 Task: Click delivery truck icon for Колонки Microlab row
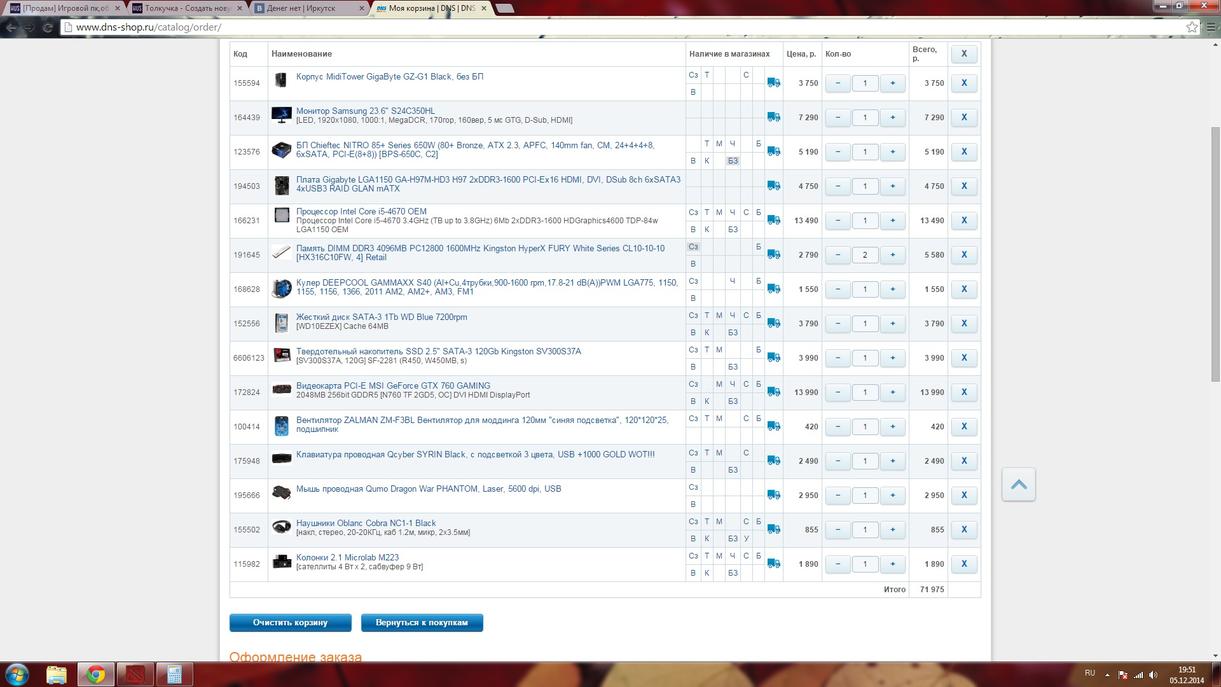point(773,564)
